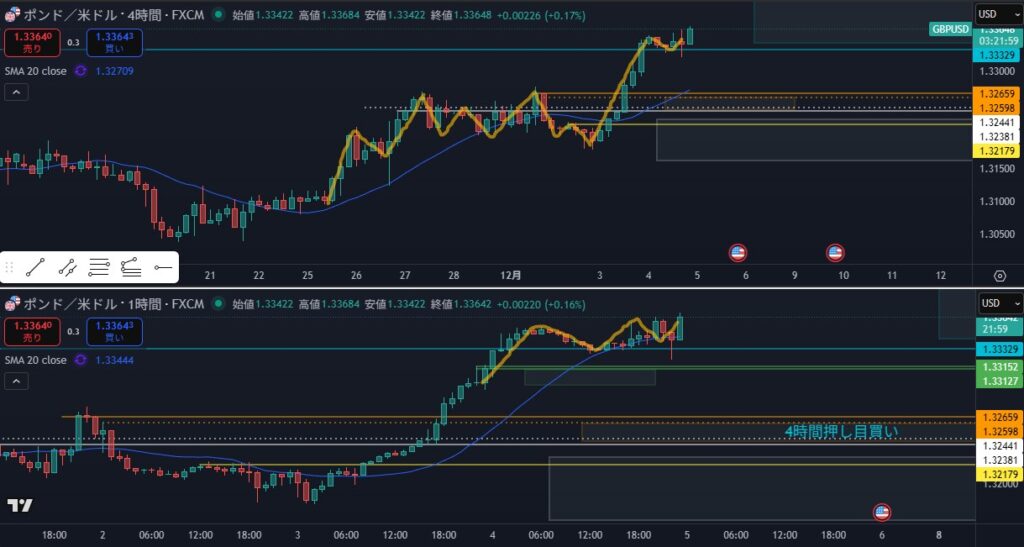Viewport: 1024px width, 547px height.
Task: Click the purple SMA icon on 4-hour chart
Action: [80, 71]
